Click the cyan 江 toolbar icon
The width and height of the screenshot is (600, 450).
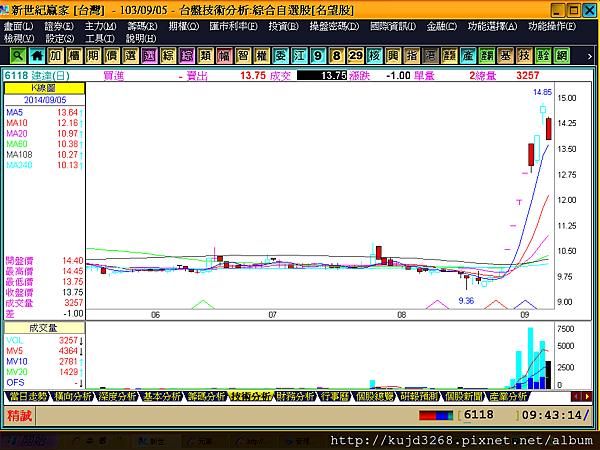pyautogui.click(x=299, y=56)
